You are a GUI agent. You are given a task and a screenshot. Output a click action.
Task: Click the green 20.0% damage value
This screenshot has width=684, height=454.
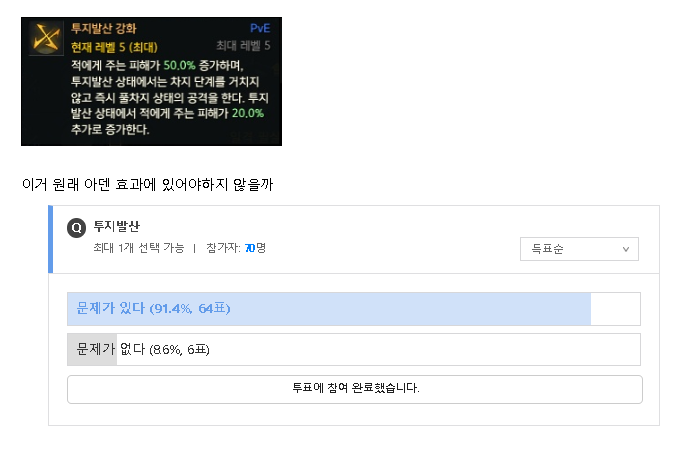tap(248, 113)
